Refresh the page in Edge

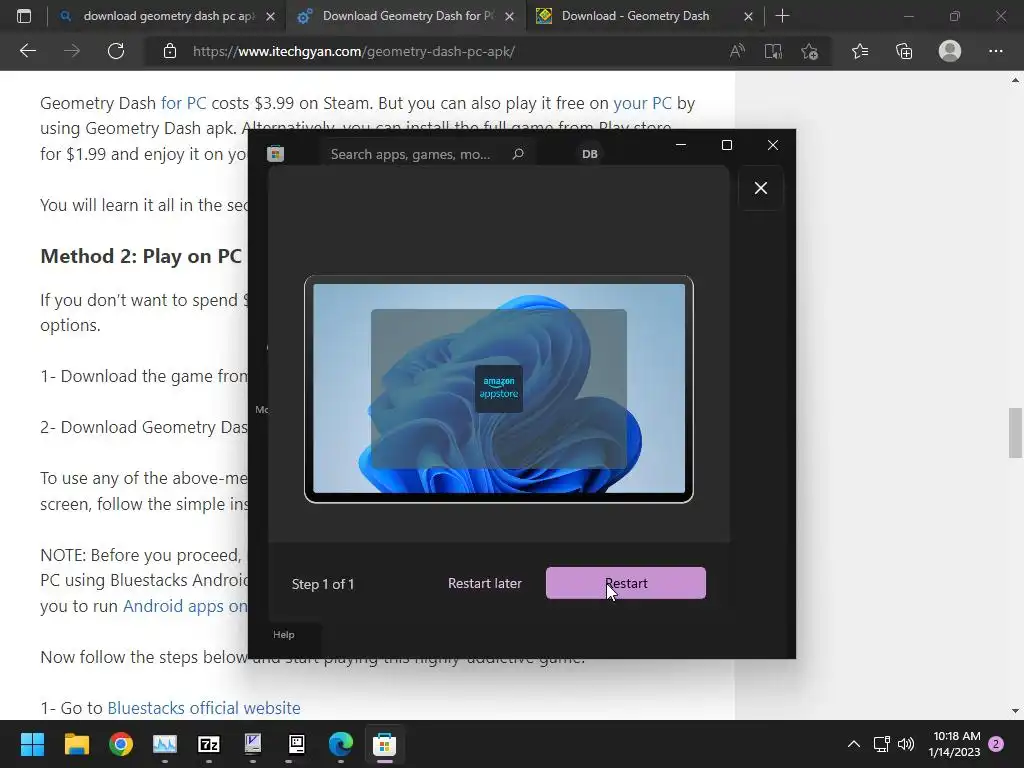(x=116, y=51)
